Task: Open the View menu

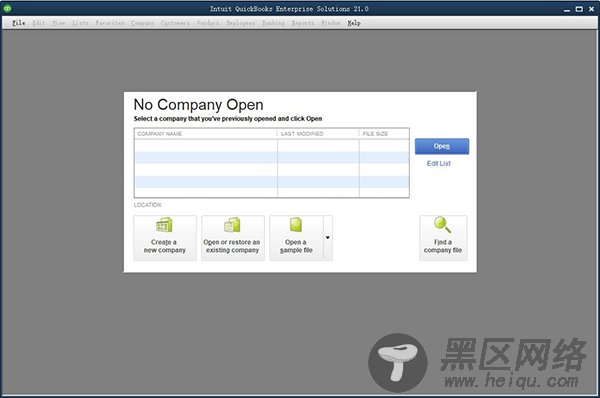Action: tap(59, 23)
